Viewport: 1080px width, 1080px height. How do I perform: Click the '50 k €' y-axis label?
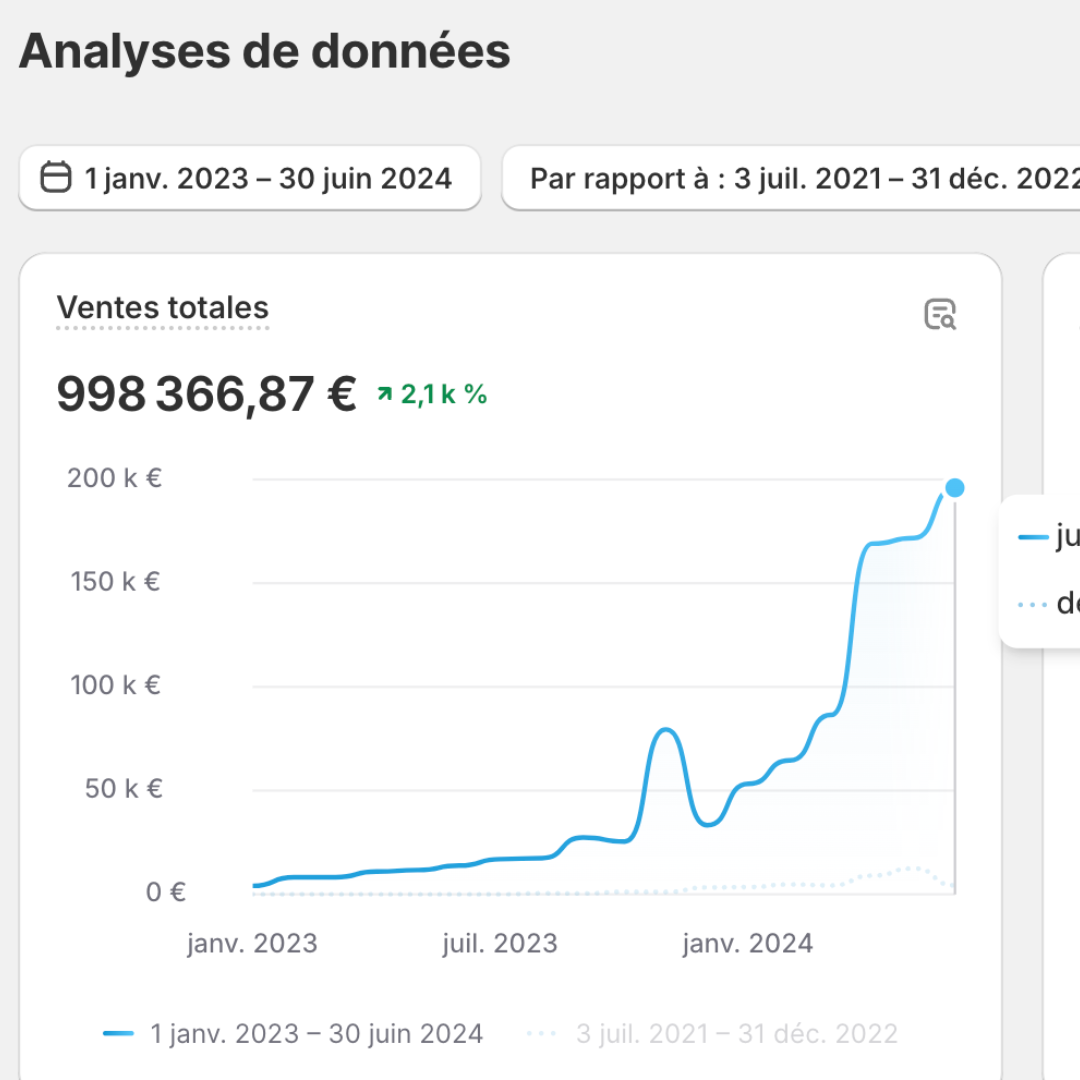click(124, 788)
